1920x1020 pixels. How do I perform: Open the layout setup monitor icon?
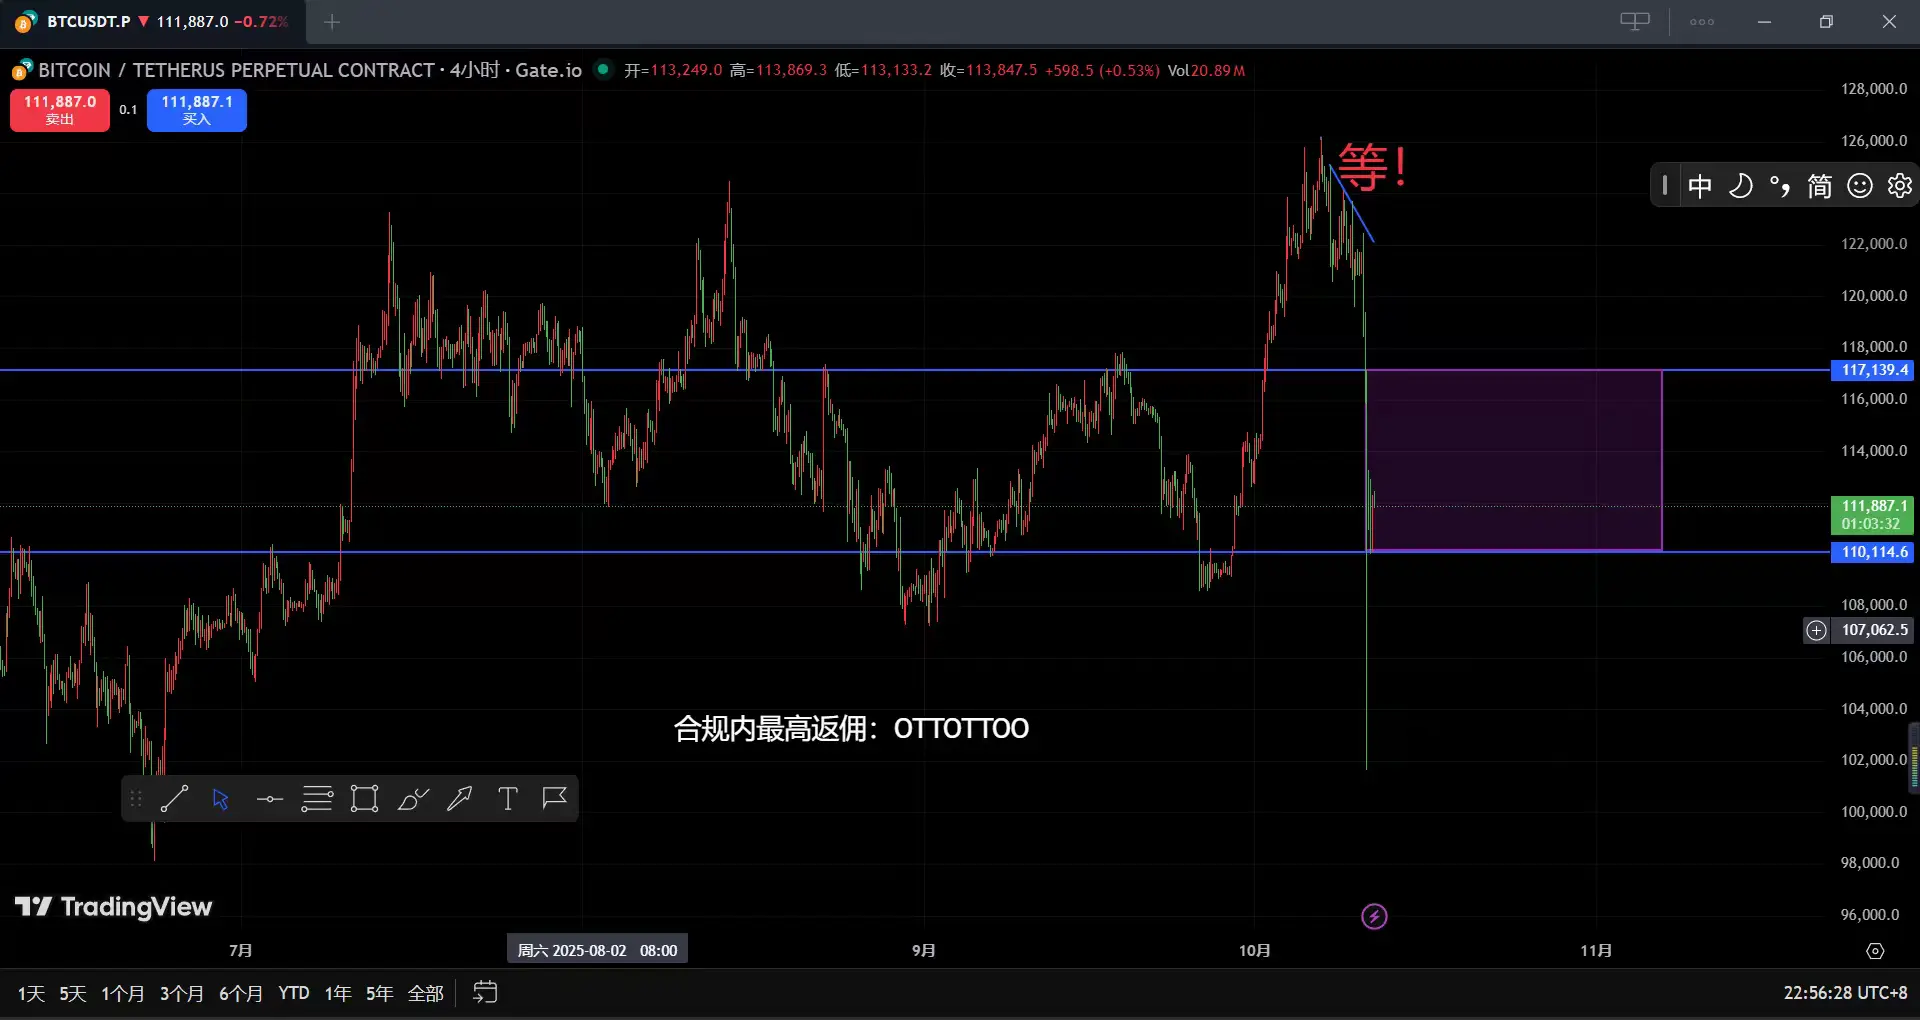[x=1635, y=21]
